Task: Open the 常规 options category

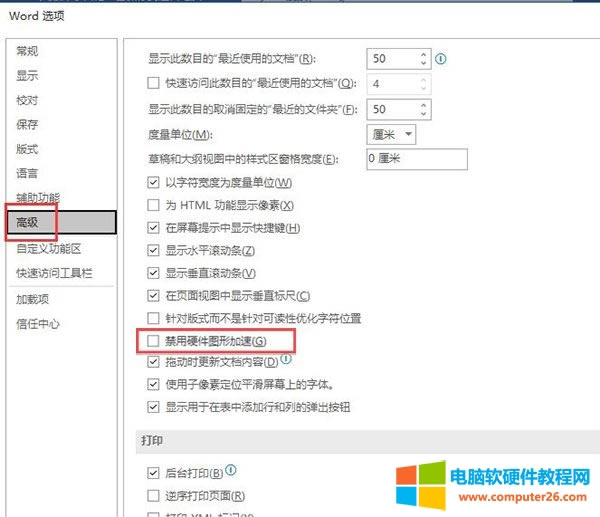Action: 27,51
